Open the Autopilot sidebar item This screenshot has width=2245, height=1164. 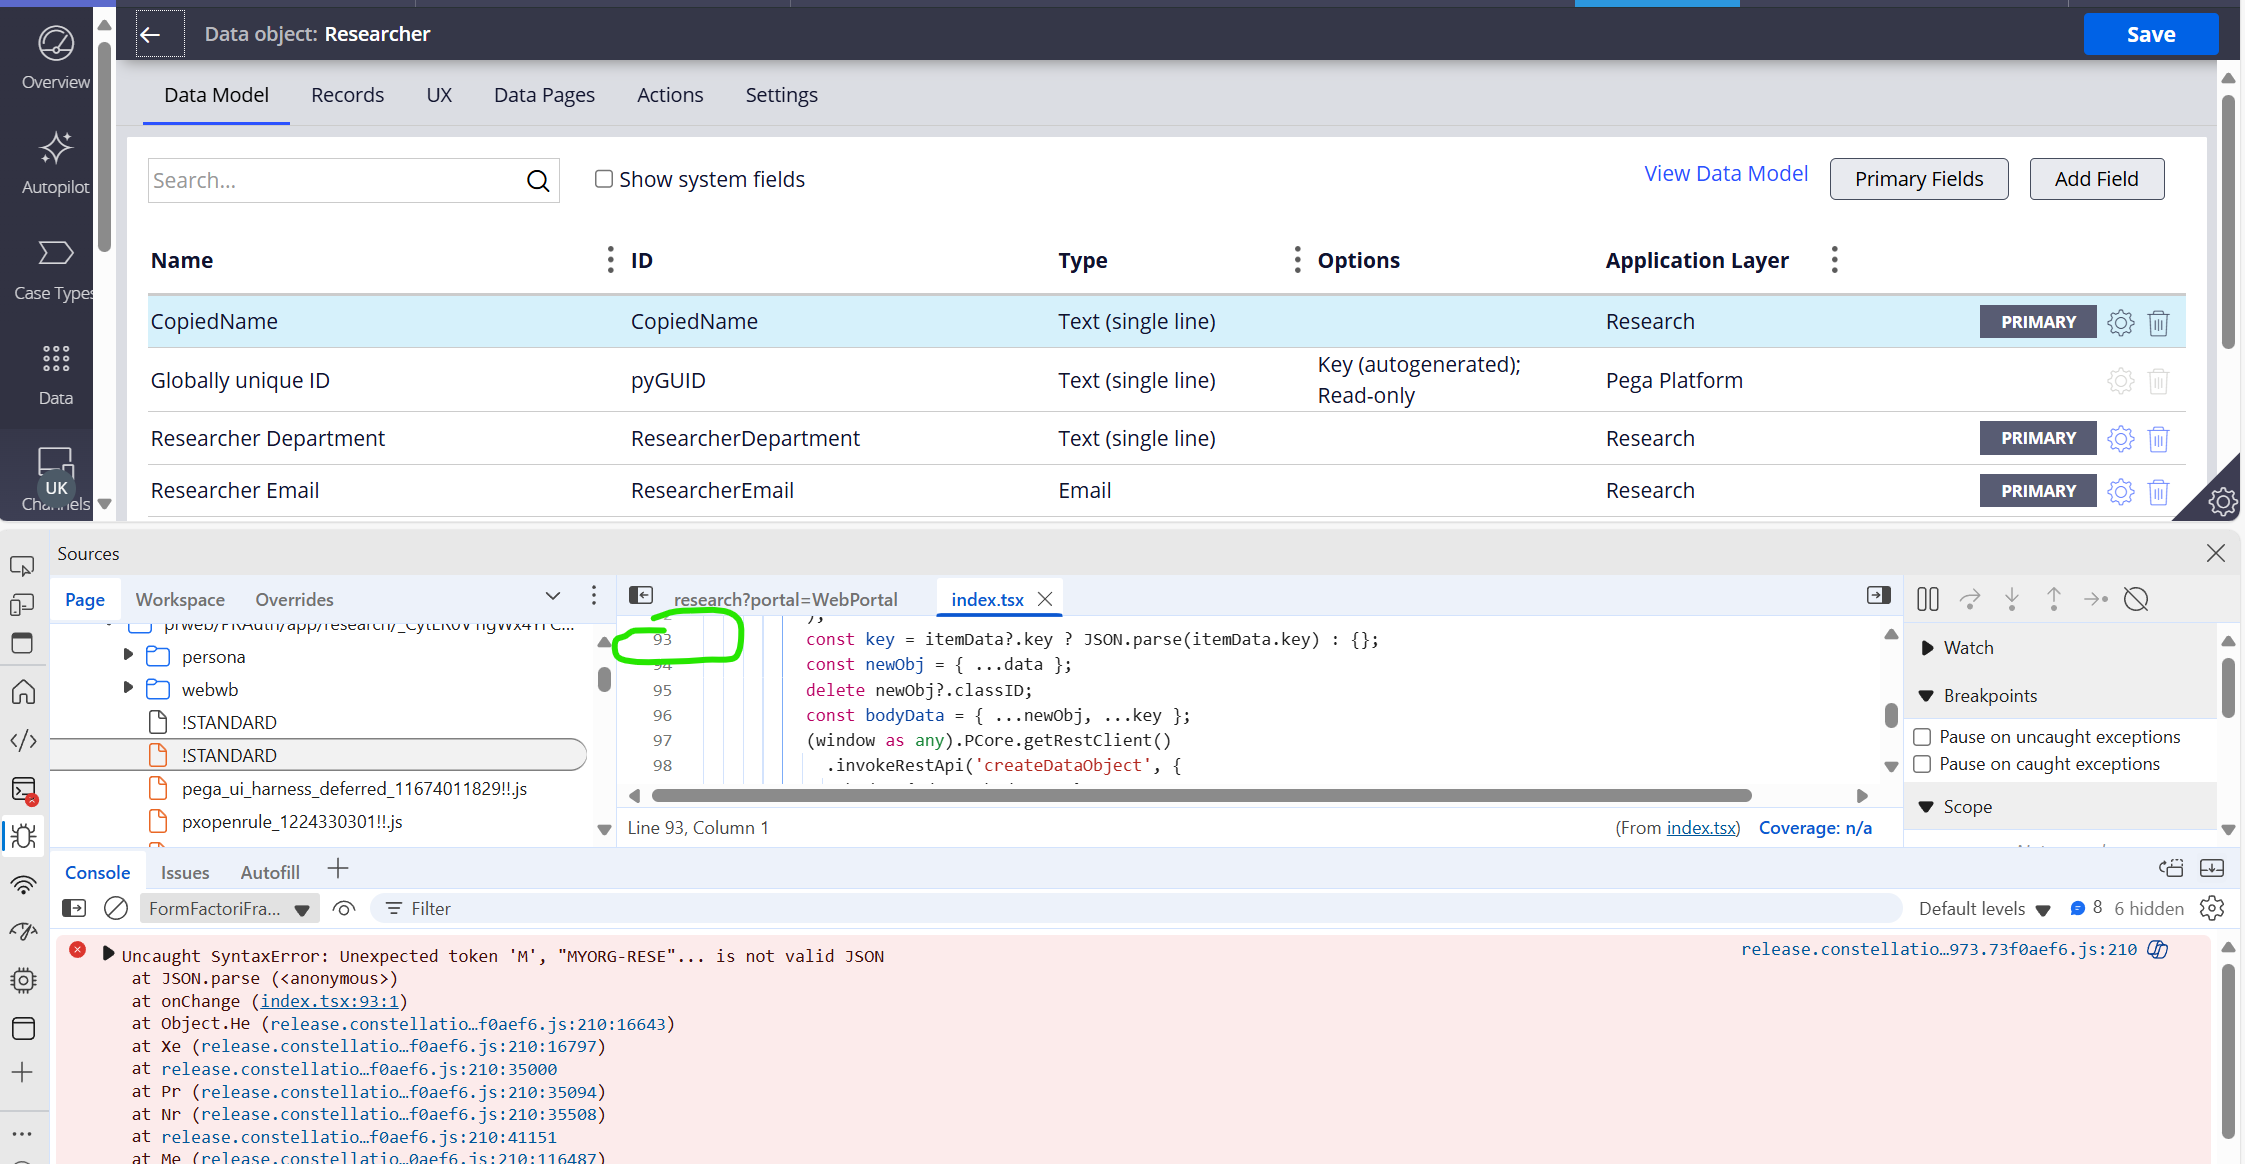(55, 162)
